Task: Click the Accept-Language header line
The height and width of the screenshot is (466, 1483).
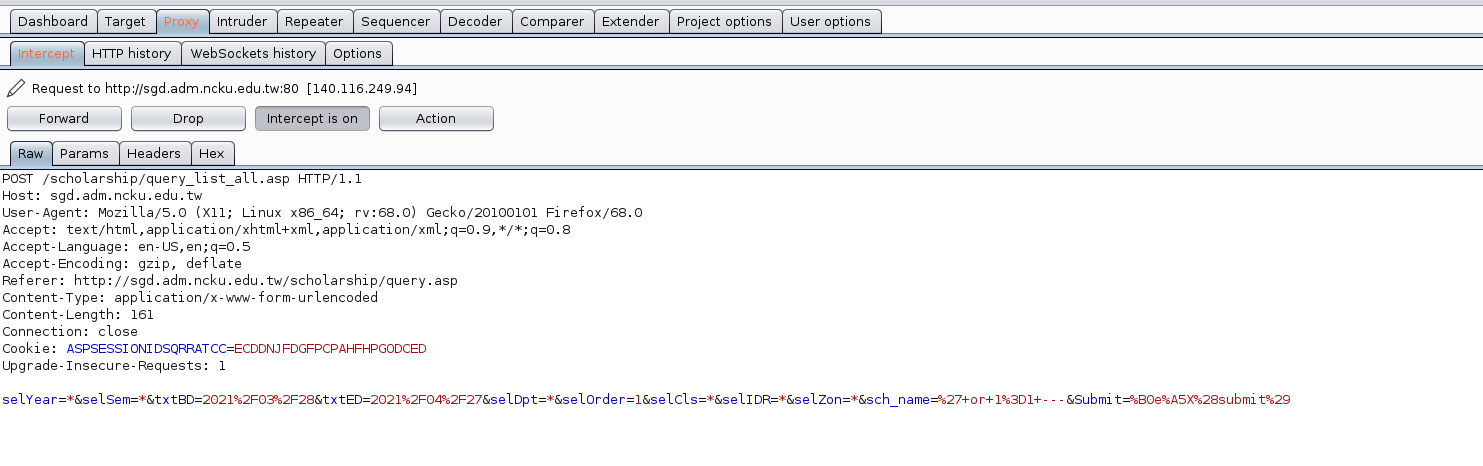Action: coord(126,247)
